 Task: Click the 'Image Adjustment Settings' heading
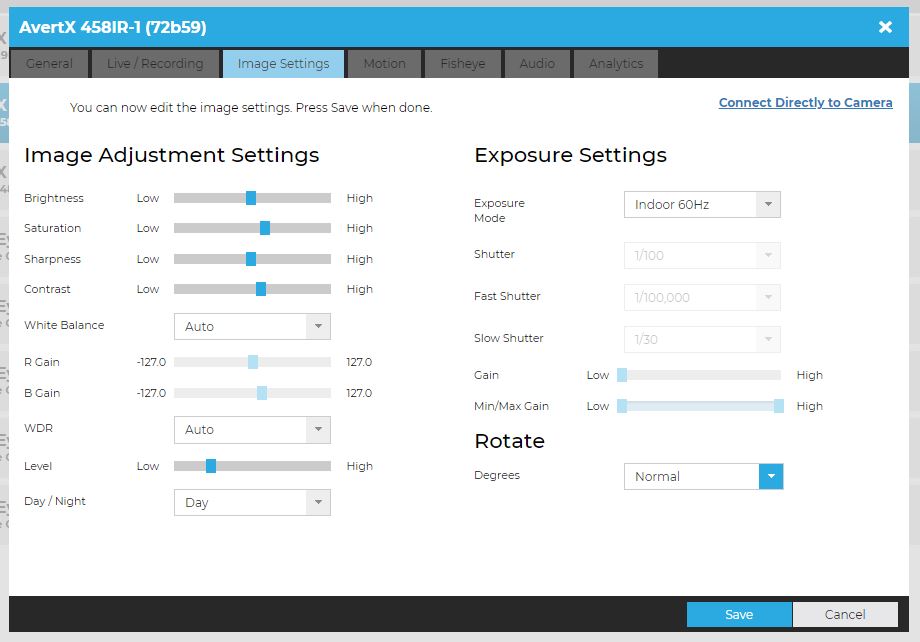pos(171,156)
